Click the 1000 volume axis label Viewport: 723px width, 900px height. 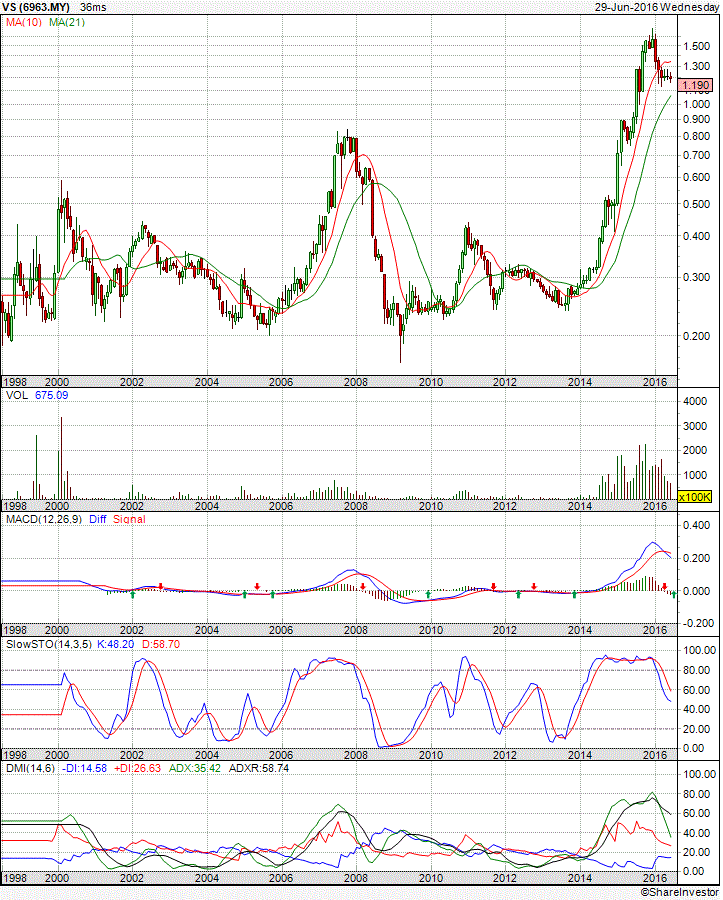tap(695, 475)
